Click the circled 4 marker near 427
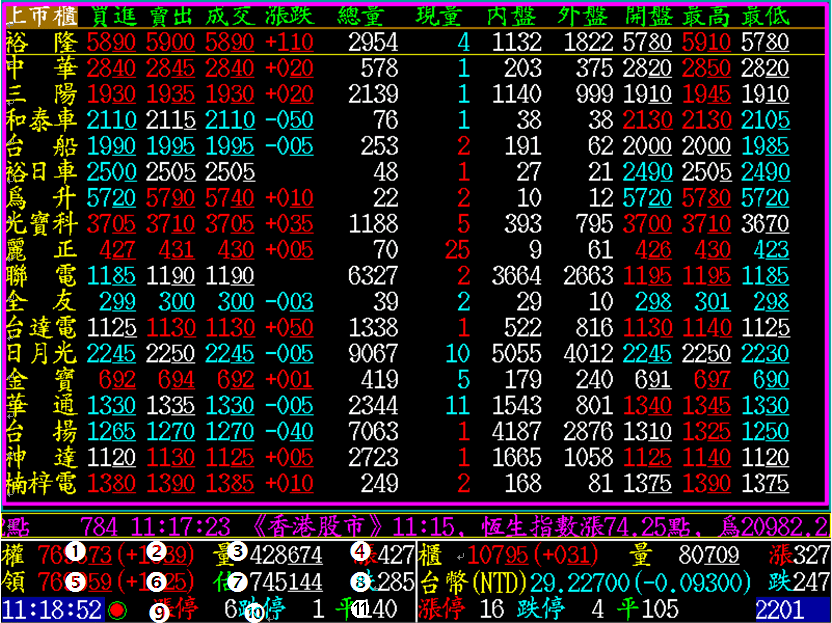The width and height of the screenshot is (832, 623). pyautogui.click(x=361, y=551)
